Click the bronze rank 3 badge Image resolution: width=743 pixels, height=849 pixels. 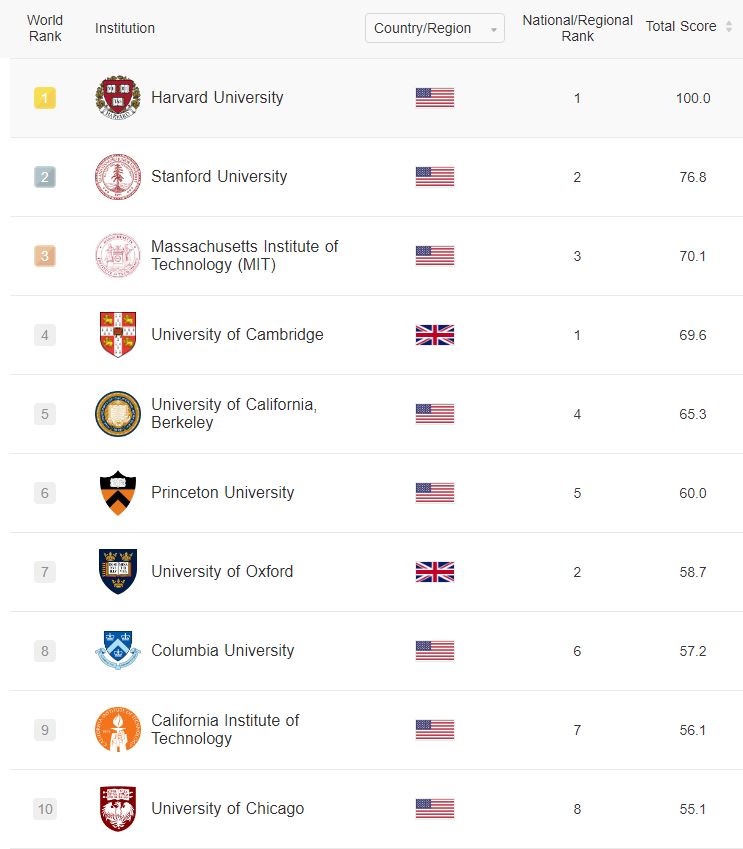click(x=45, y=256)
